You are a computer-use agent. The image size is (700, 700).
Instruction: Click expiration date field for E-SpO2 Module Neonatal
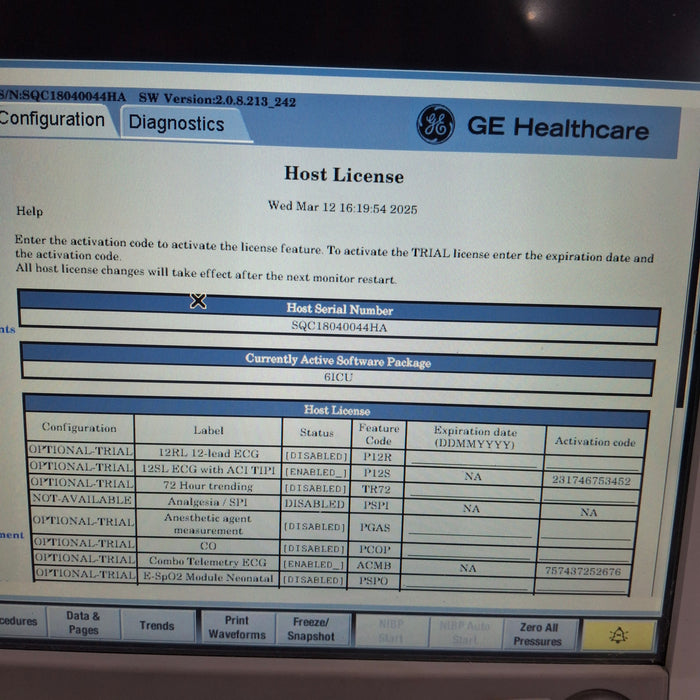[x=468, y=585]
